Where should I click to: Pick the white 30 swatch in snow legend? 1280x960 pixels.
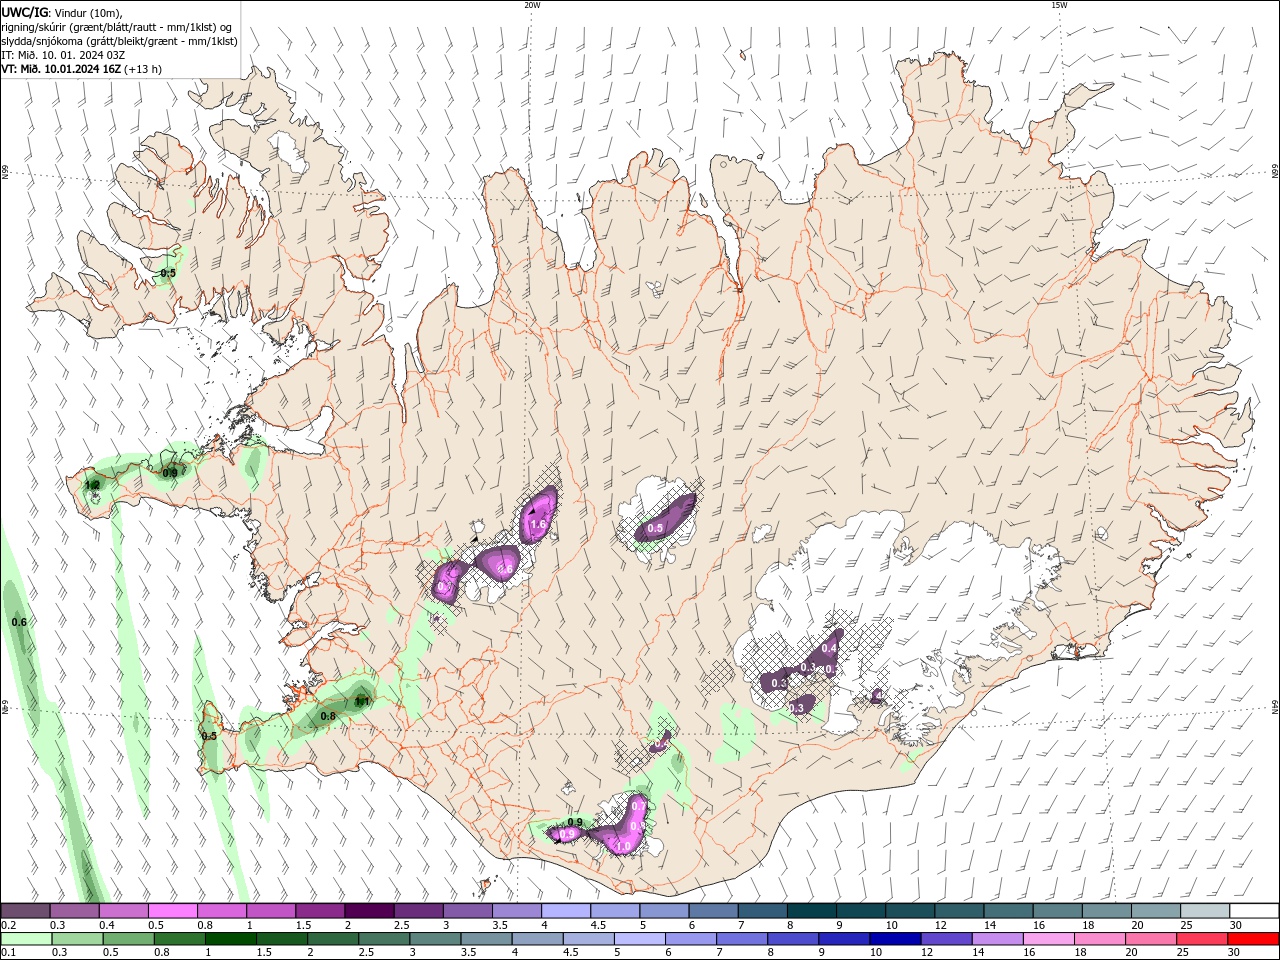pyautogui.click(x=1254, y=910)
